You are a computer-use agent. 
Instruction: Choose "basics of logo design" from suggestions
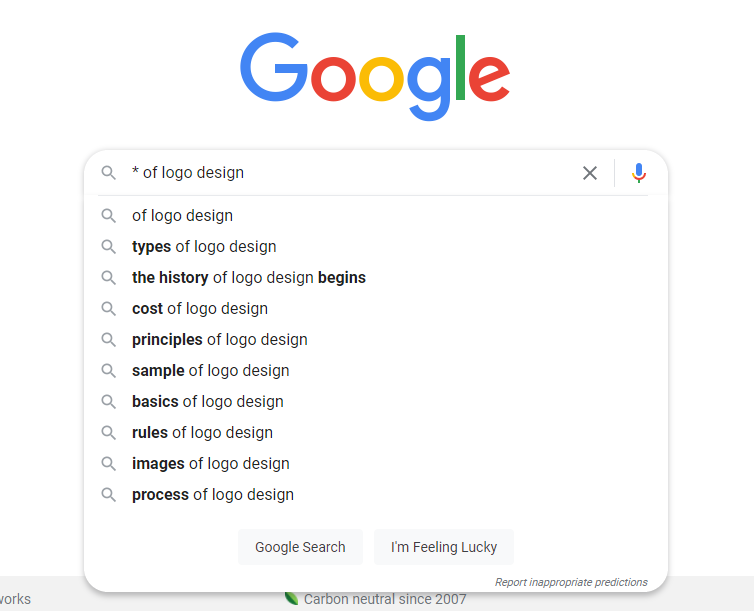[x=208, y=402]
